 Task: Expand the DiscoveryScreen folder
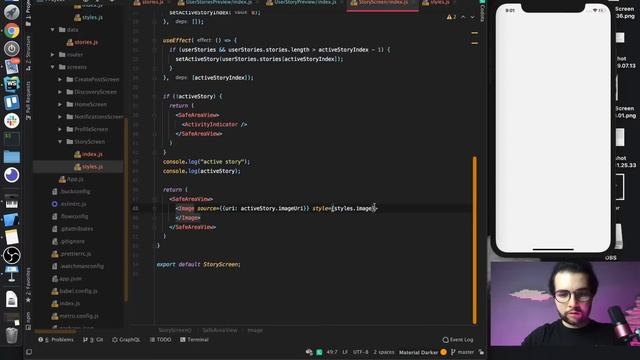pyautogui.click(x=60, y=92)
